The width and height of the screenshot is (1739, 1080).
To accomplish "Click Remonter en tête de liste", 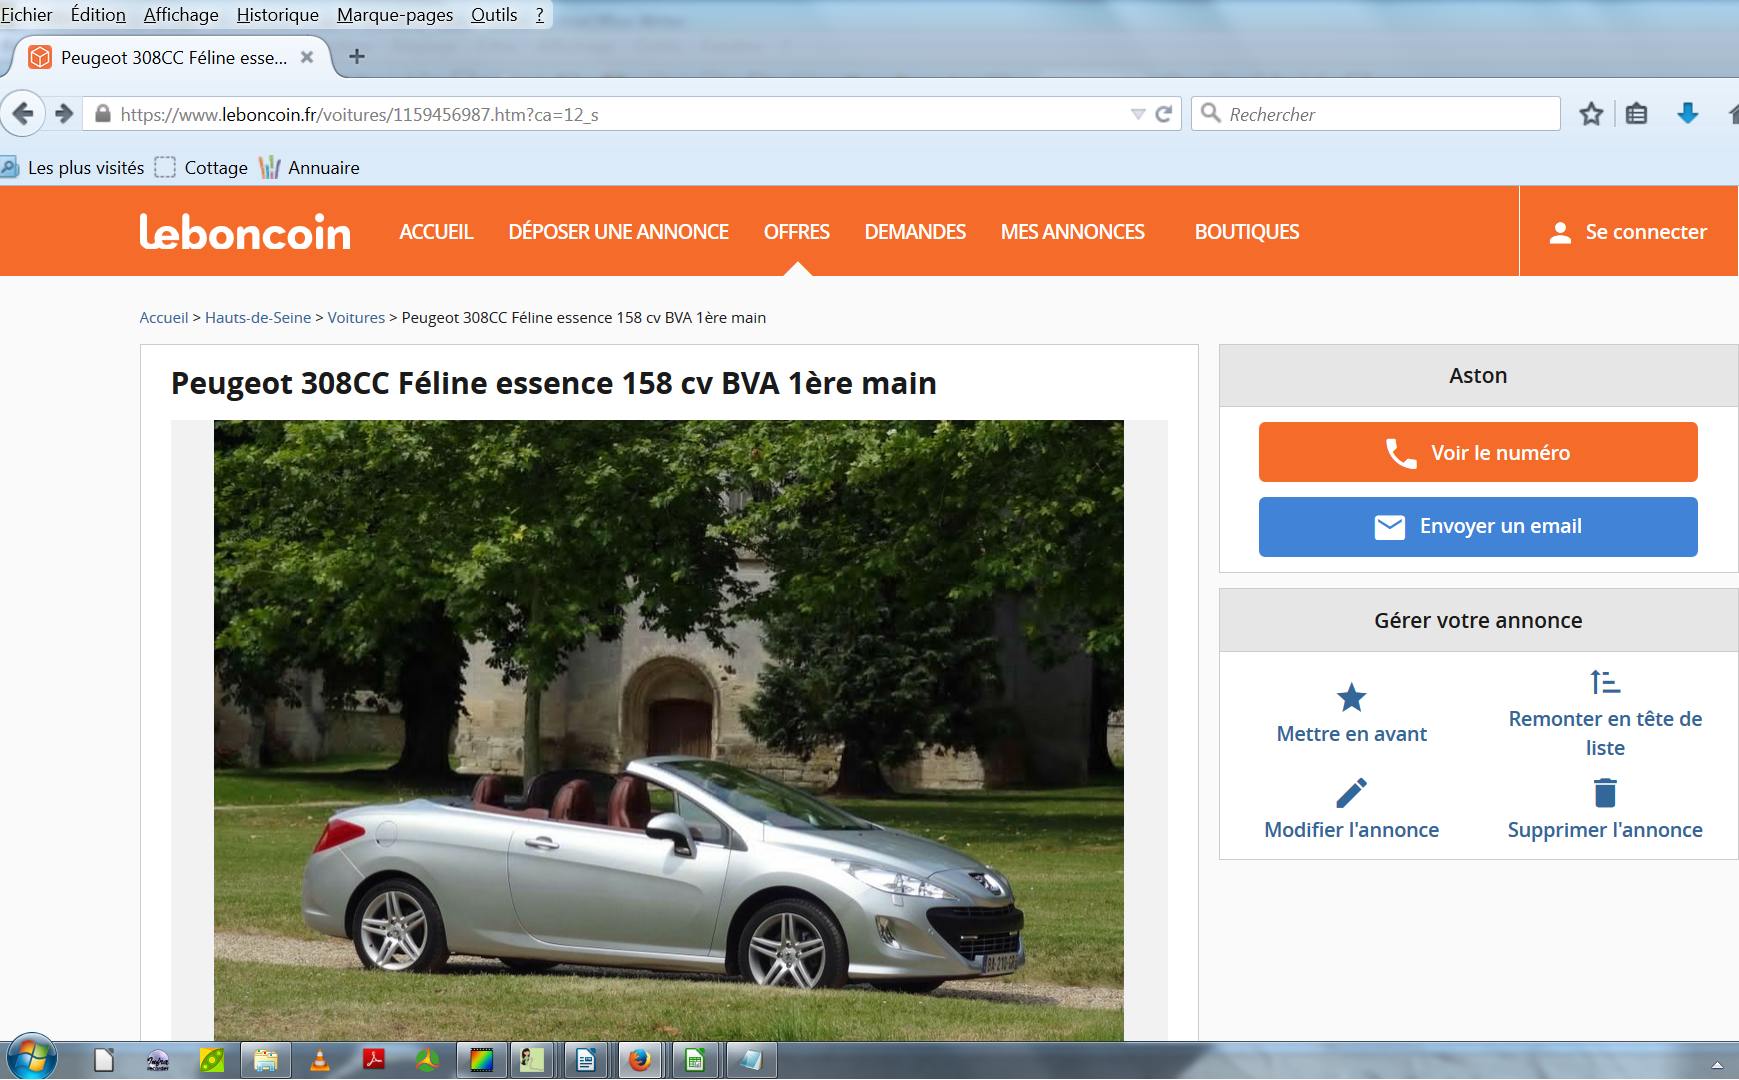I will pos(1605,714).
